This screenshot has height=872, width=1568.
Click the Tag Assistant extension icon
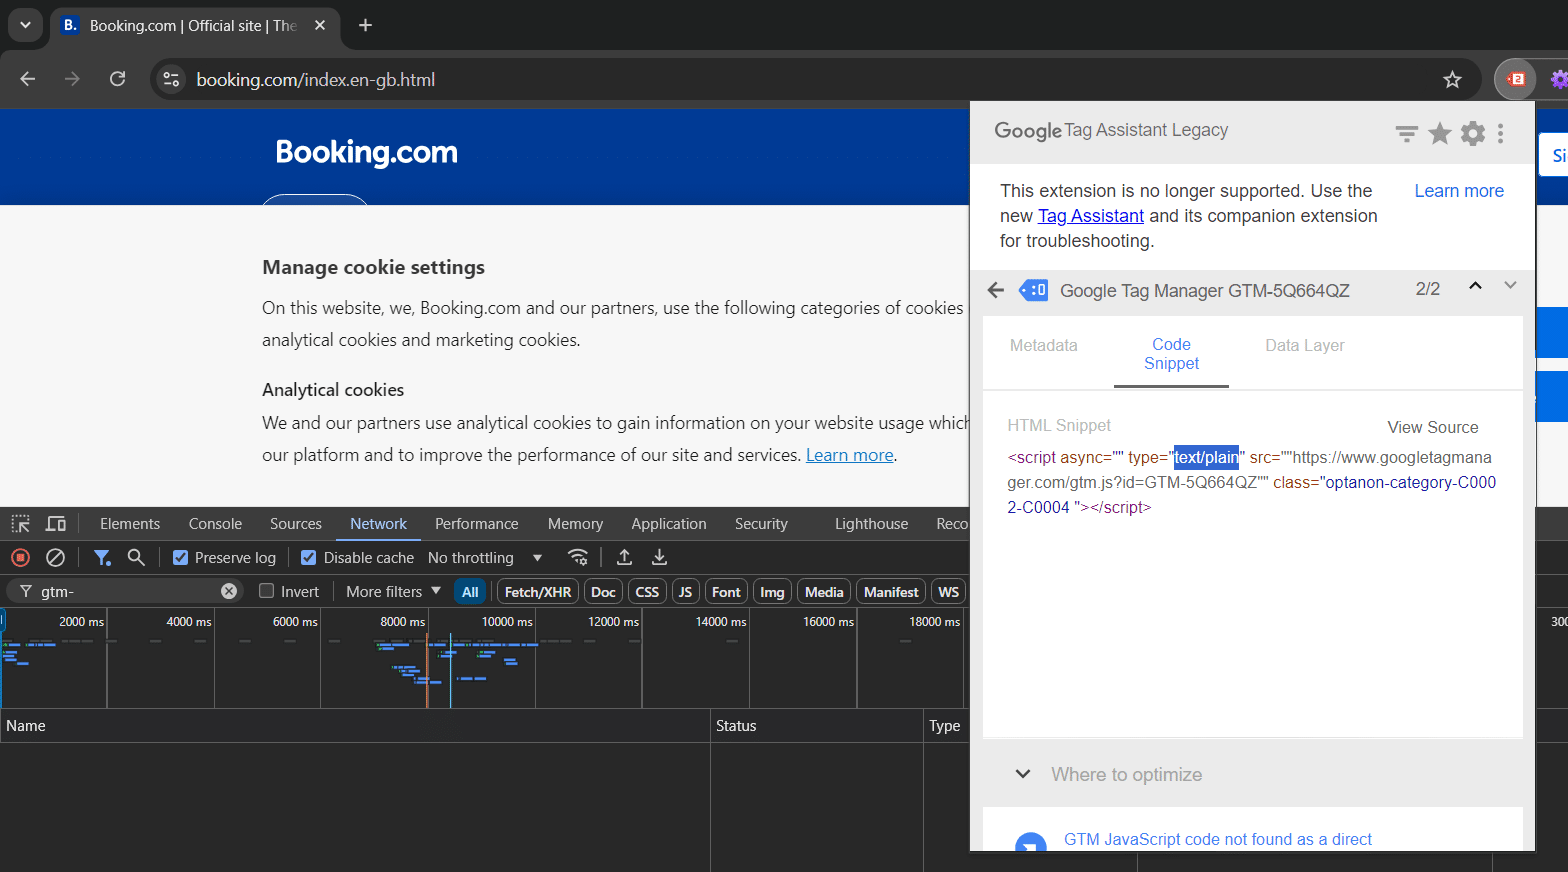pos(1516,79)
